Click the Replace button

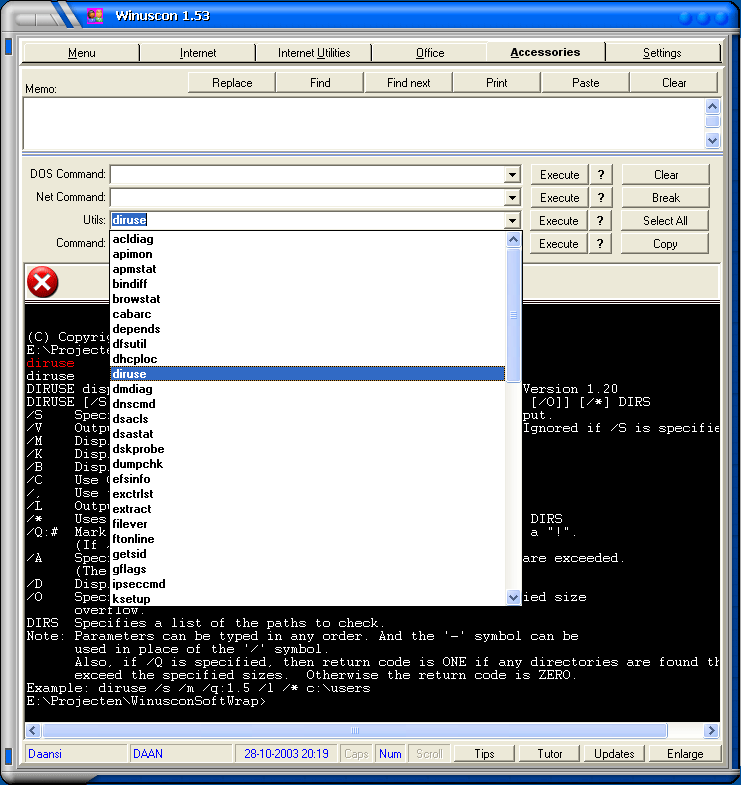tap(232, 83)
